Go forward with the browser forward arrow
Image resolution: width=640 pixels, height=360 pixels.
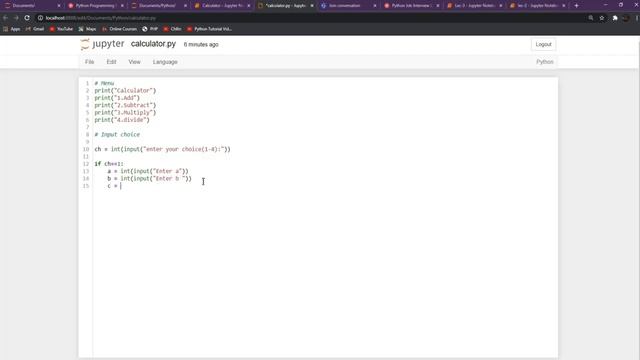pyautogui.click(x=16, y=18)
